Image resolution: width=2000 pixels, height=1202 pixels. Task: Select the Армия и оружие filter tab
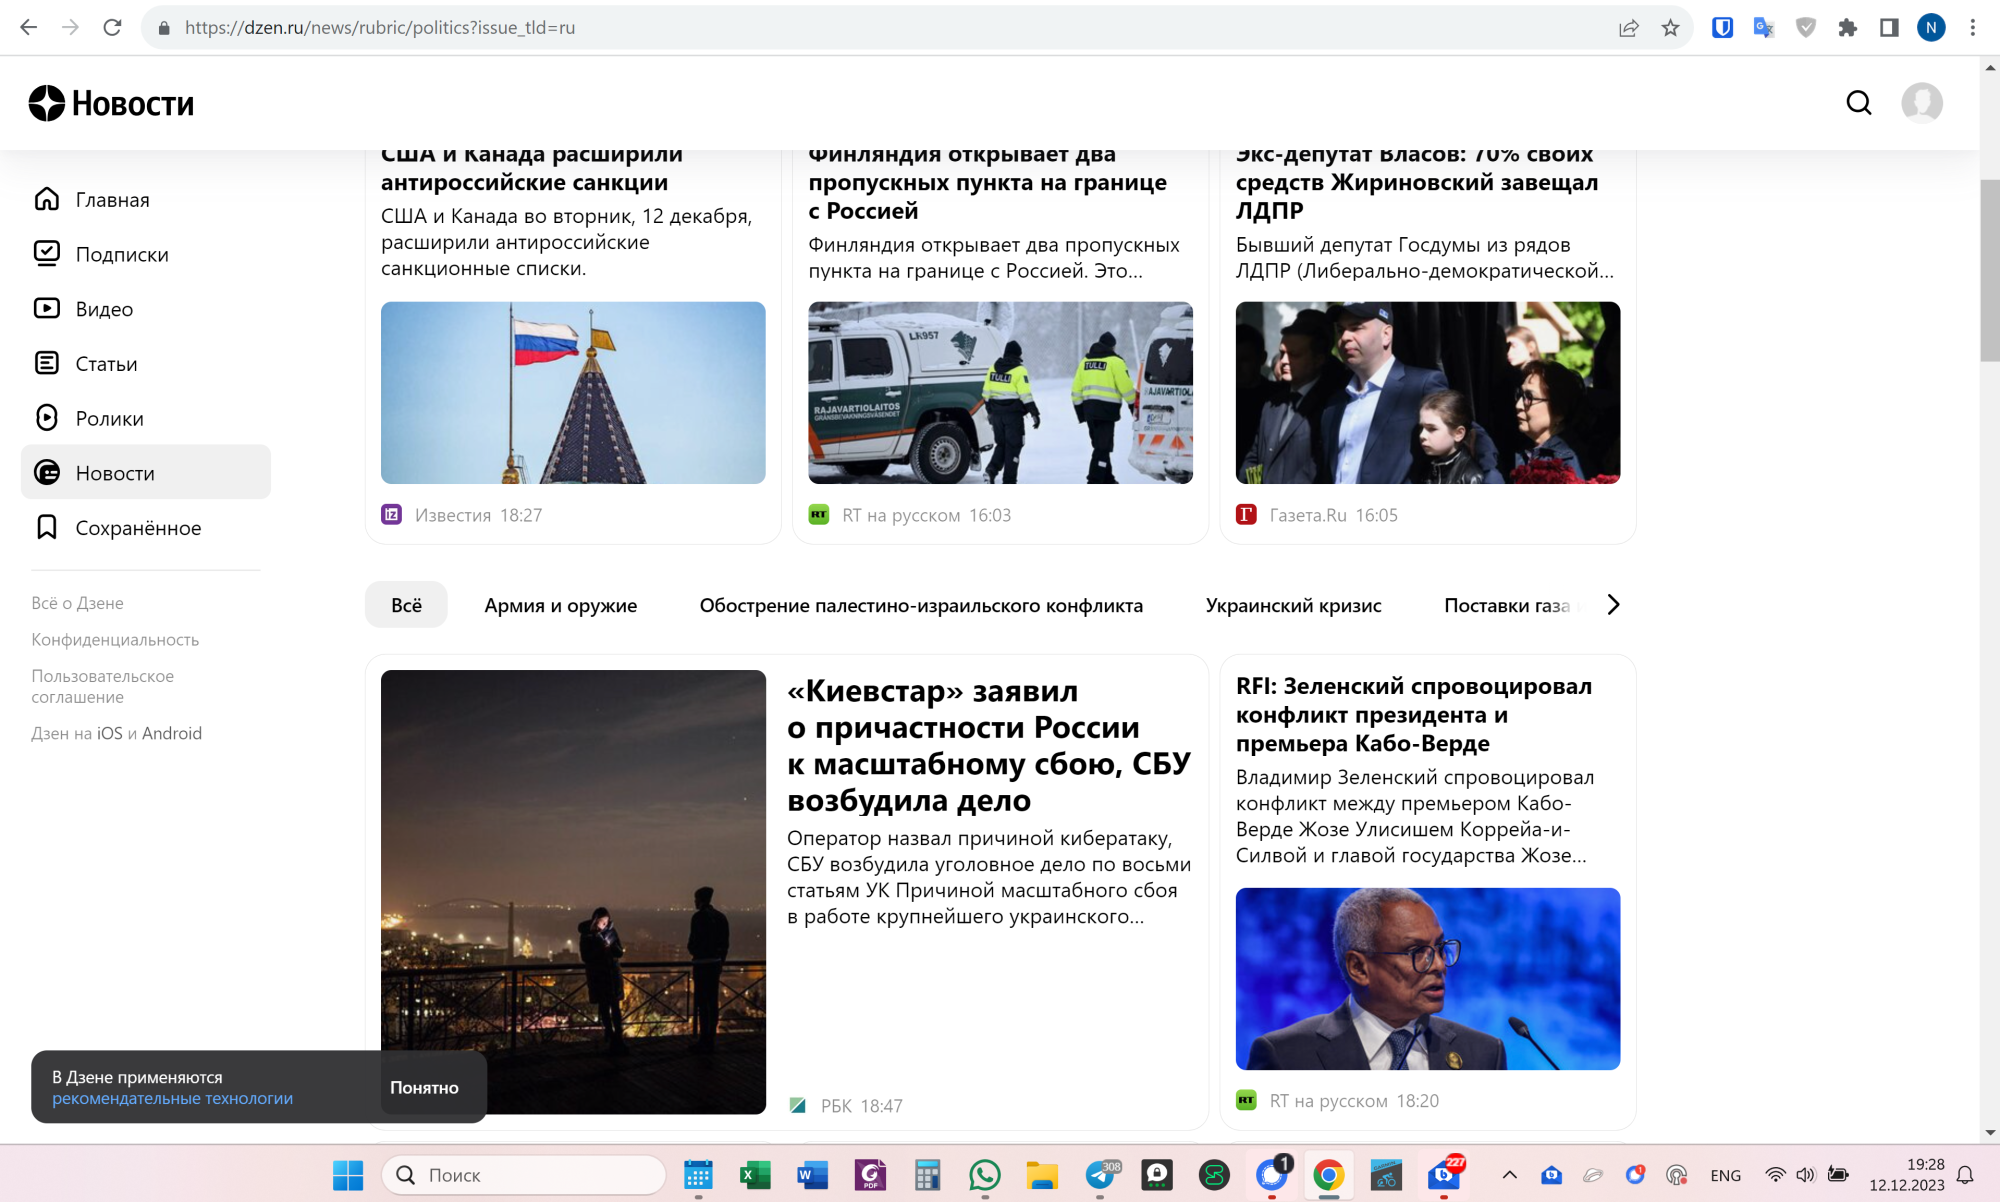tap(560, 605)
